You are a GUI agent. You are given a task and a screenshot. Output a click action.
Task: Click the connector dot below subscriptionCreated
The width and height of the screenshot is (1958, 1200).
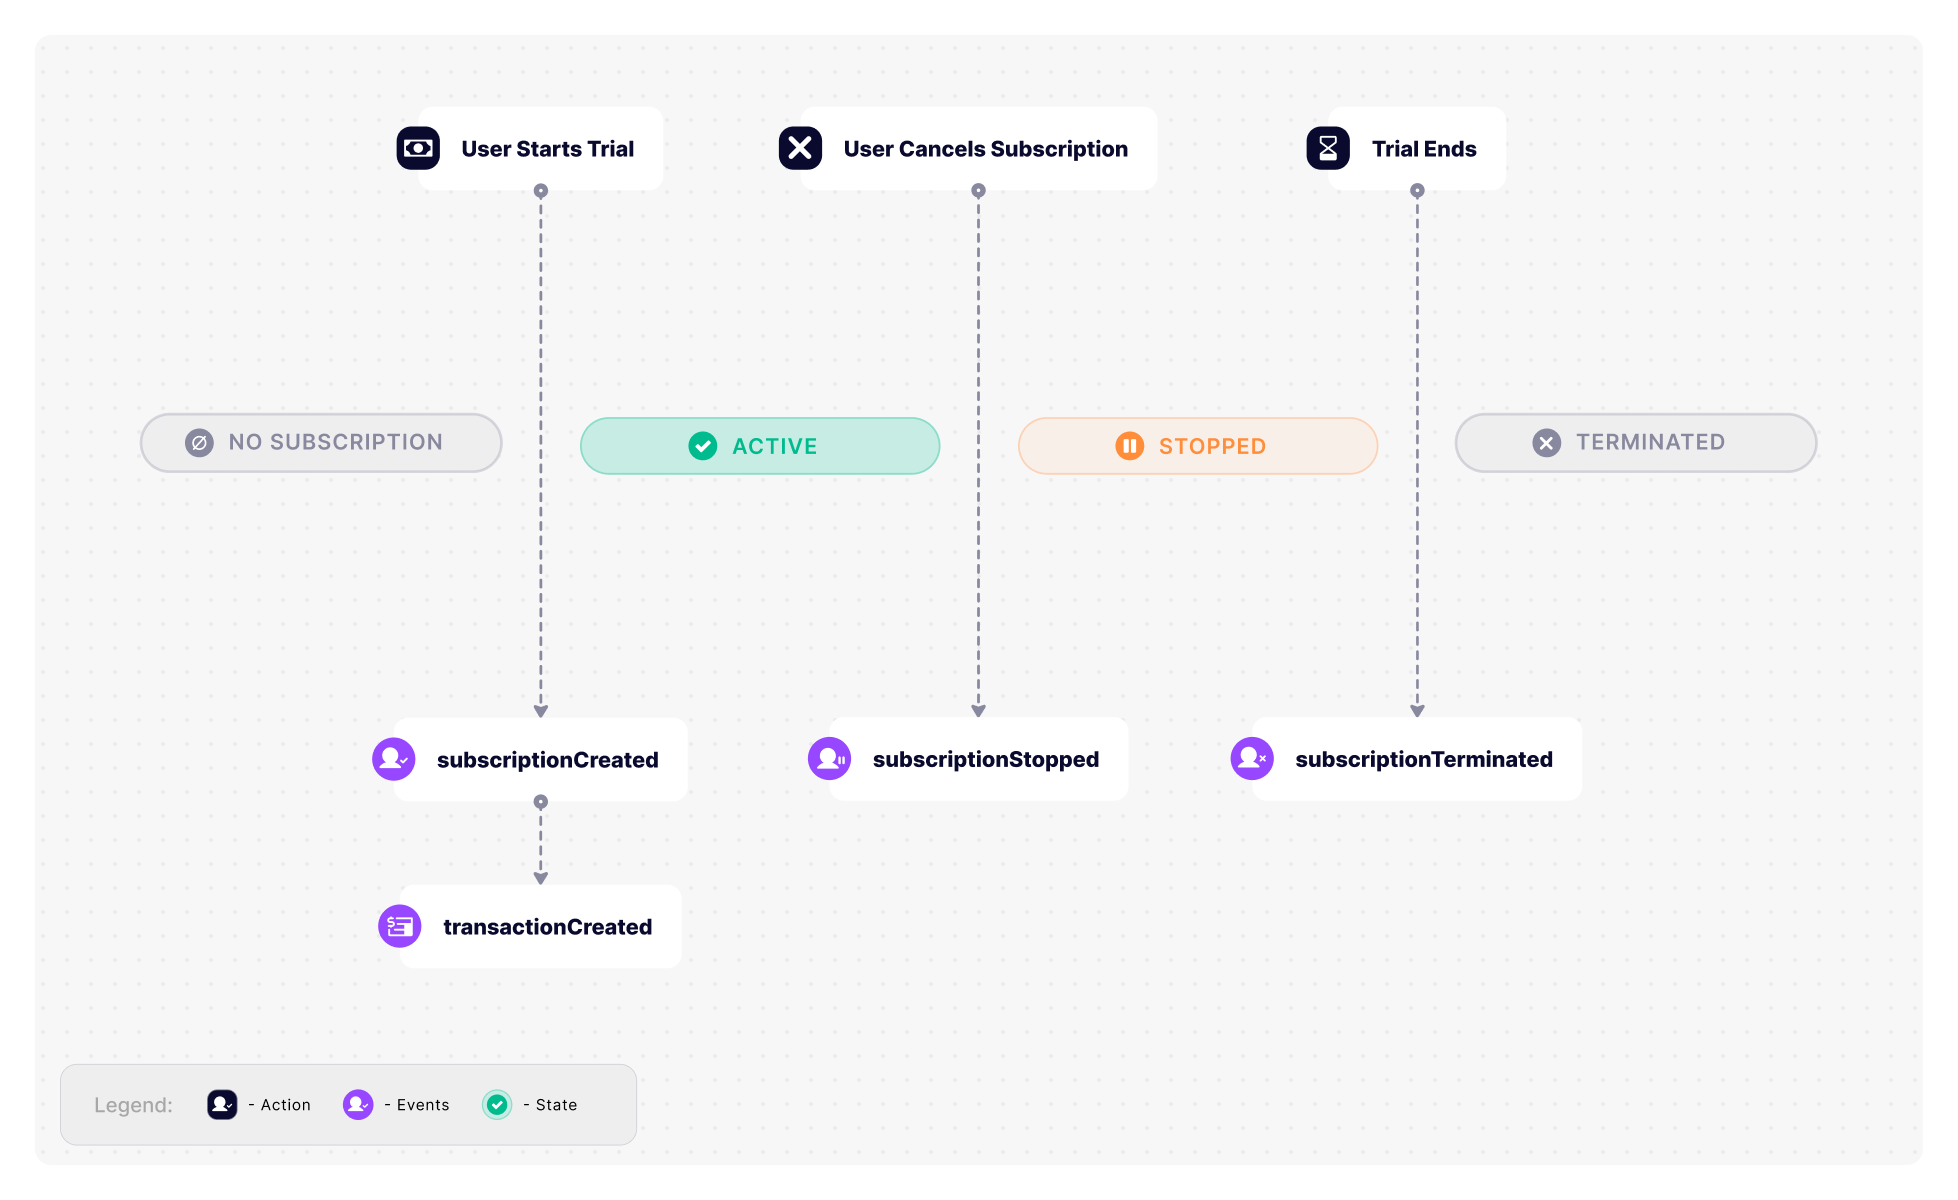pyautogui.click(x=541, y=802)
